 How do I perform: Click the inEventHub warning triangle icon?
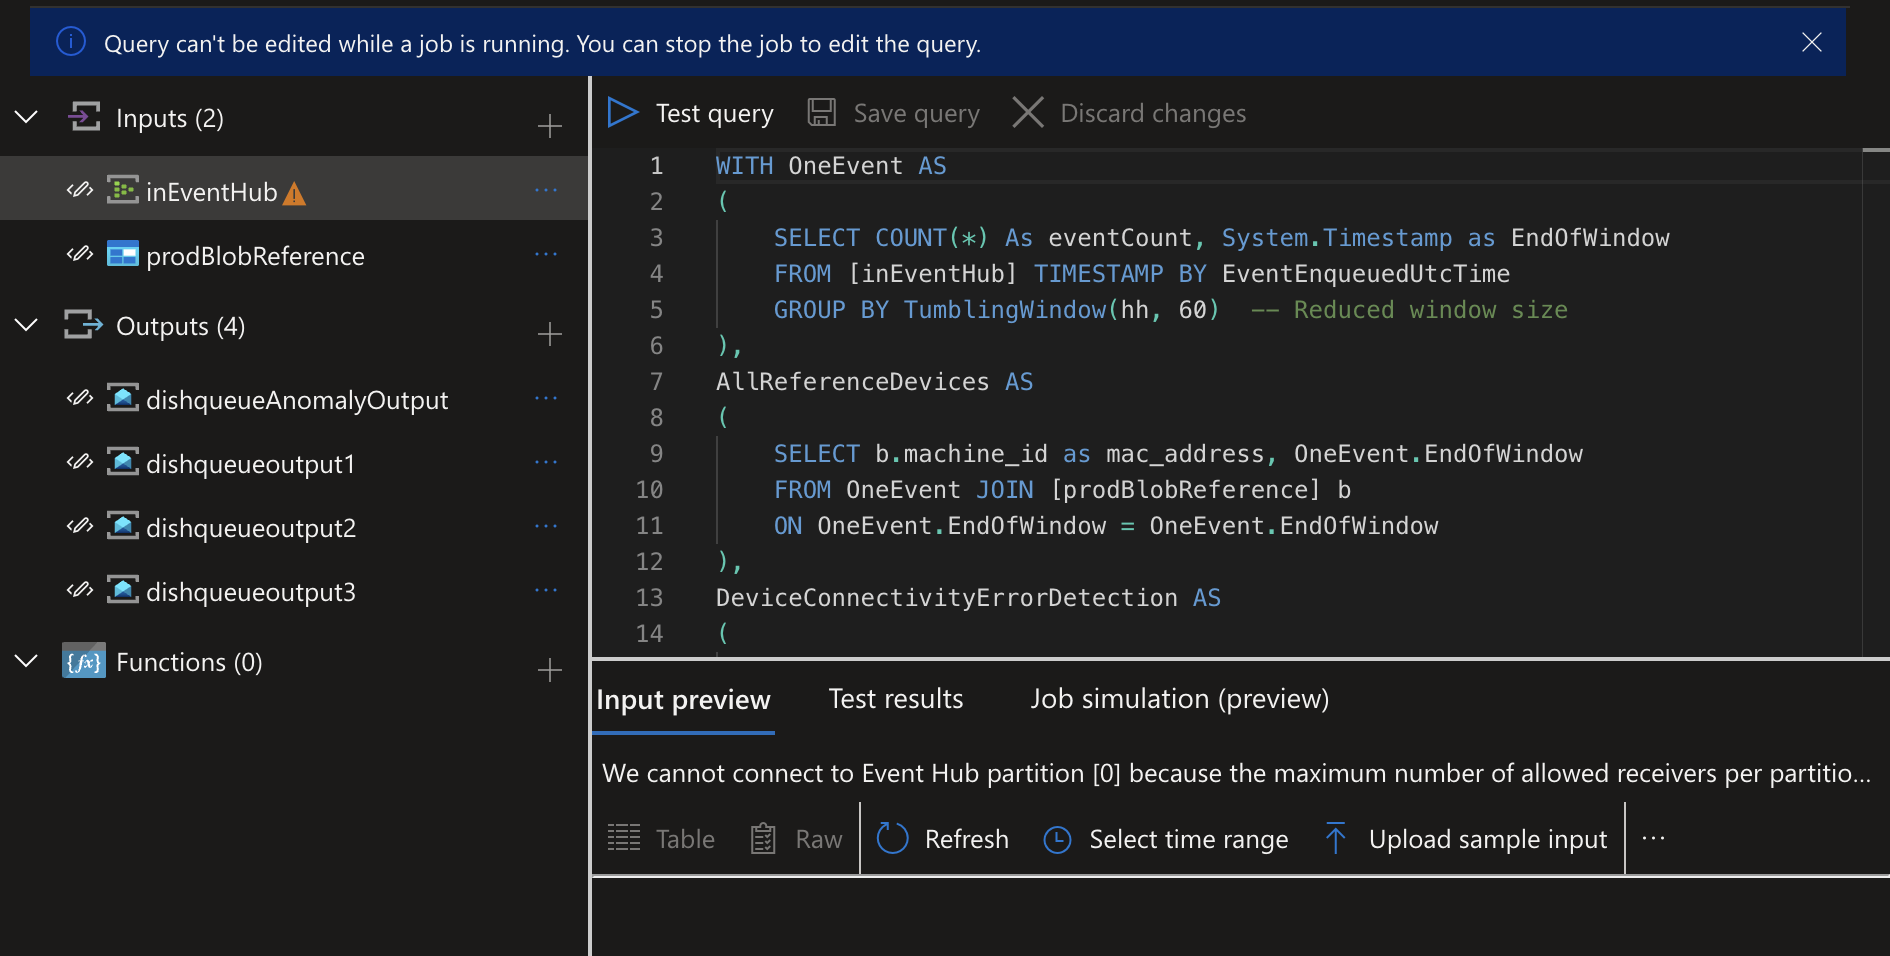[x=294, y=194]
